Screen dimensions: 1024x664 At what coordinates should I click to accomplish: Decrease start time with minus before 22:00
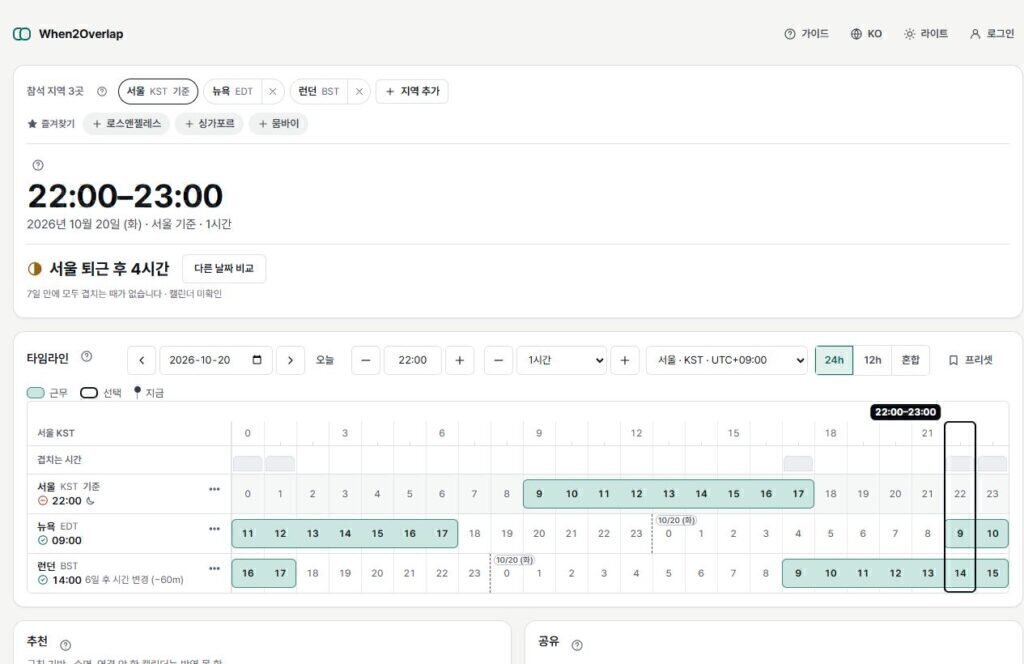(x=366, y=360)
